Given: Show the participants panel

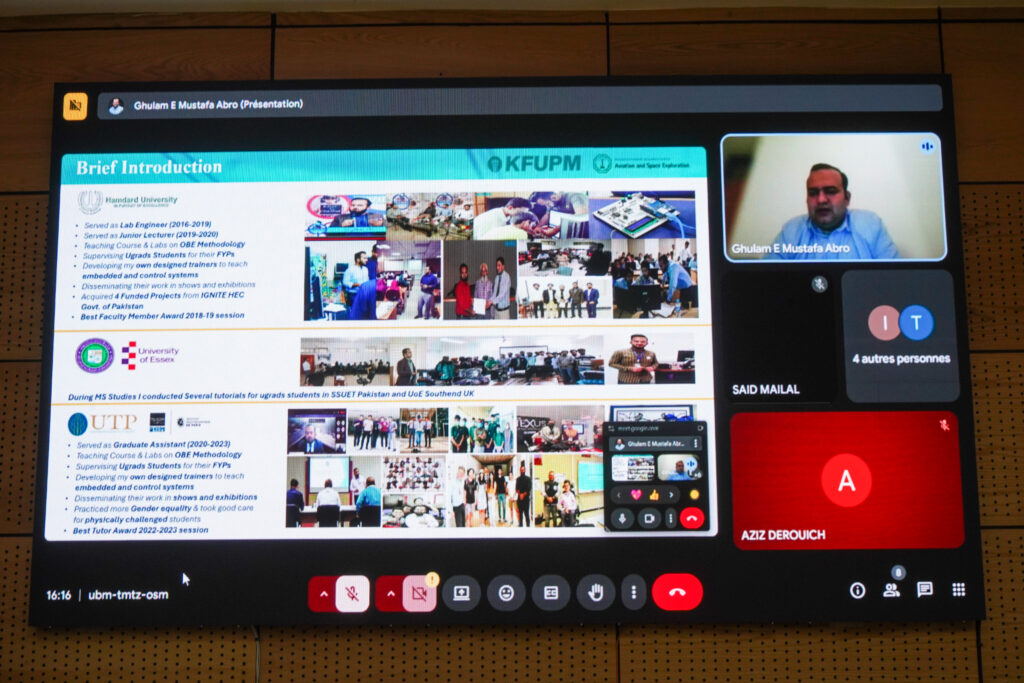Looking at the screenshot, I should (x=891, y=590).
